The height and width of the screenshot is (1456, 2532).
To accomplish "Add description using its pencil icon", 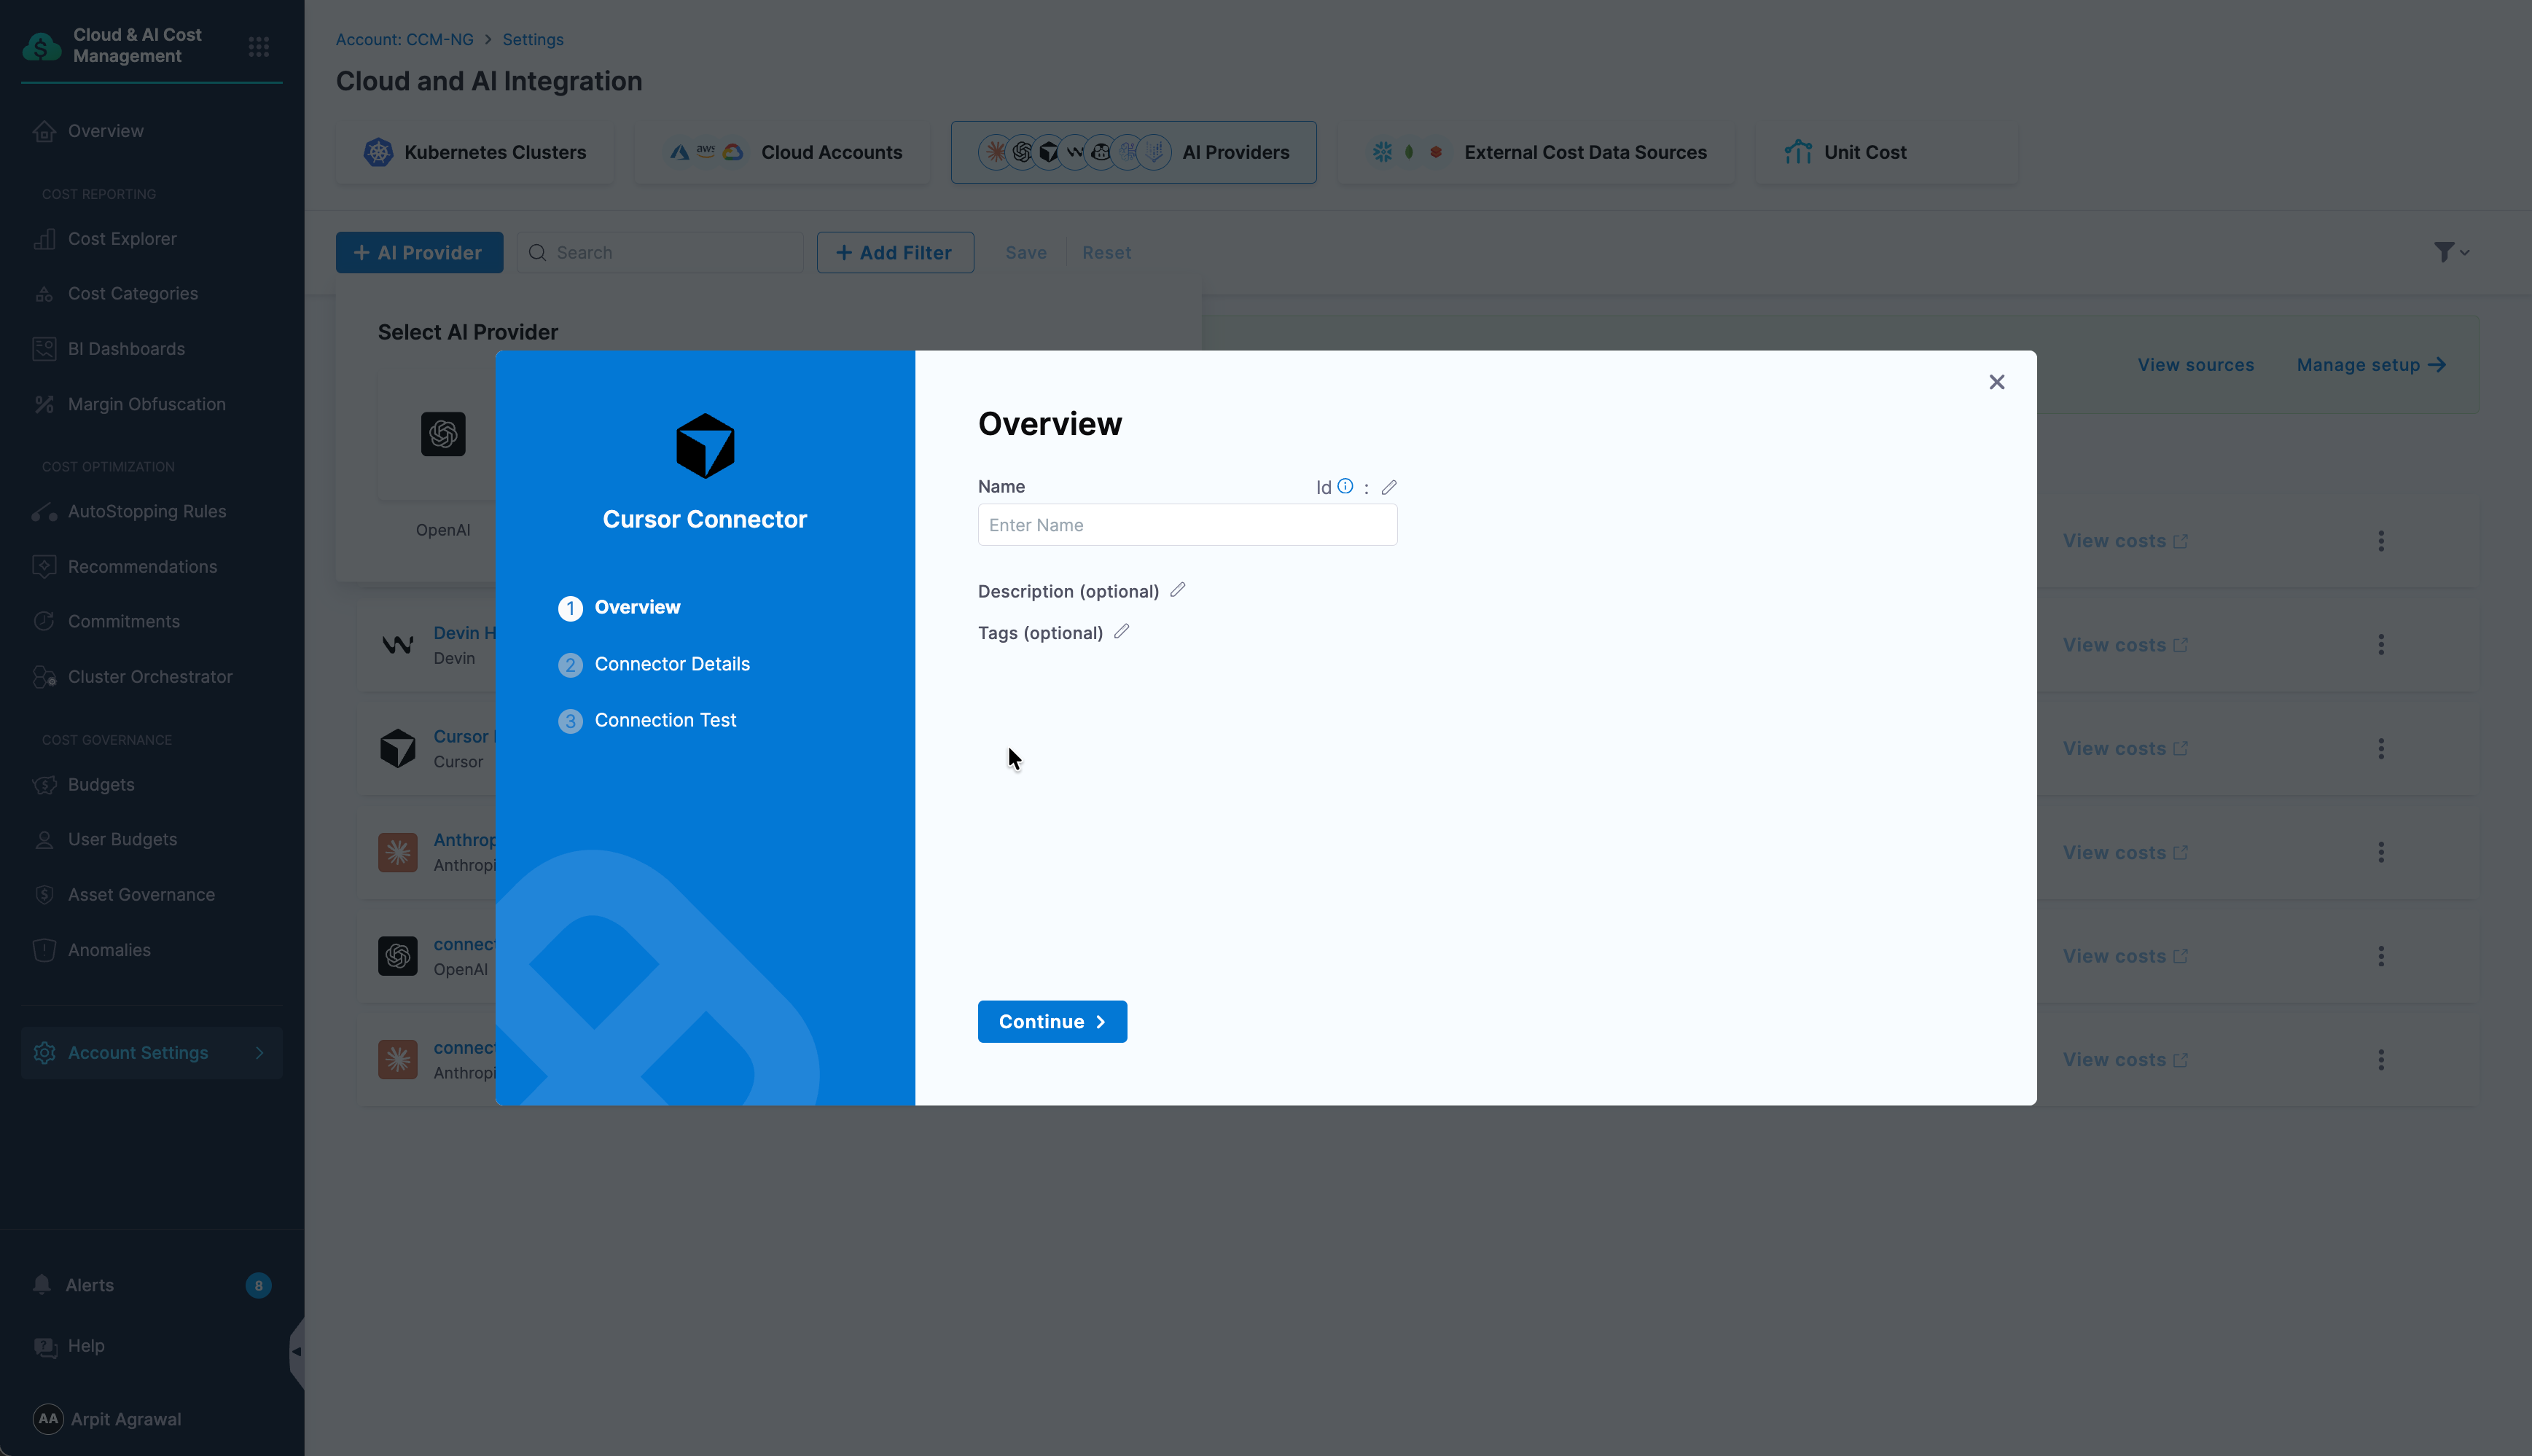I will (1177, 590).
